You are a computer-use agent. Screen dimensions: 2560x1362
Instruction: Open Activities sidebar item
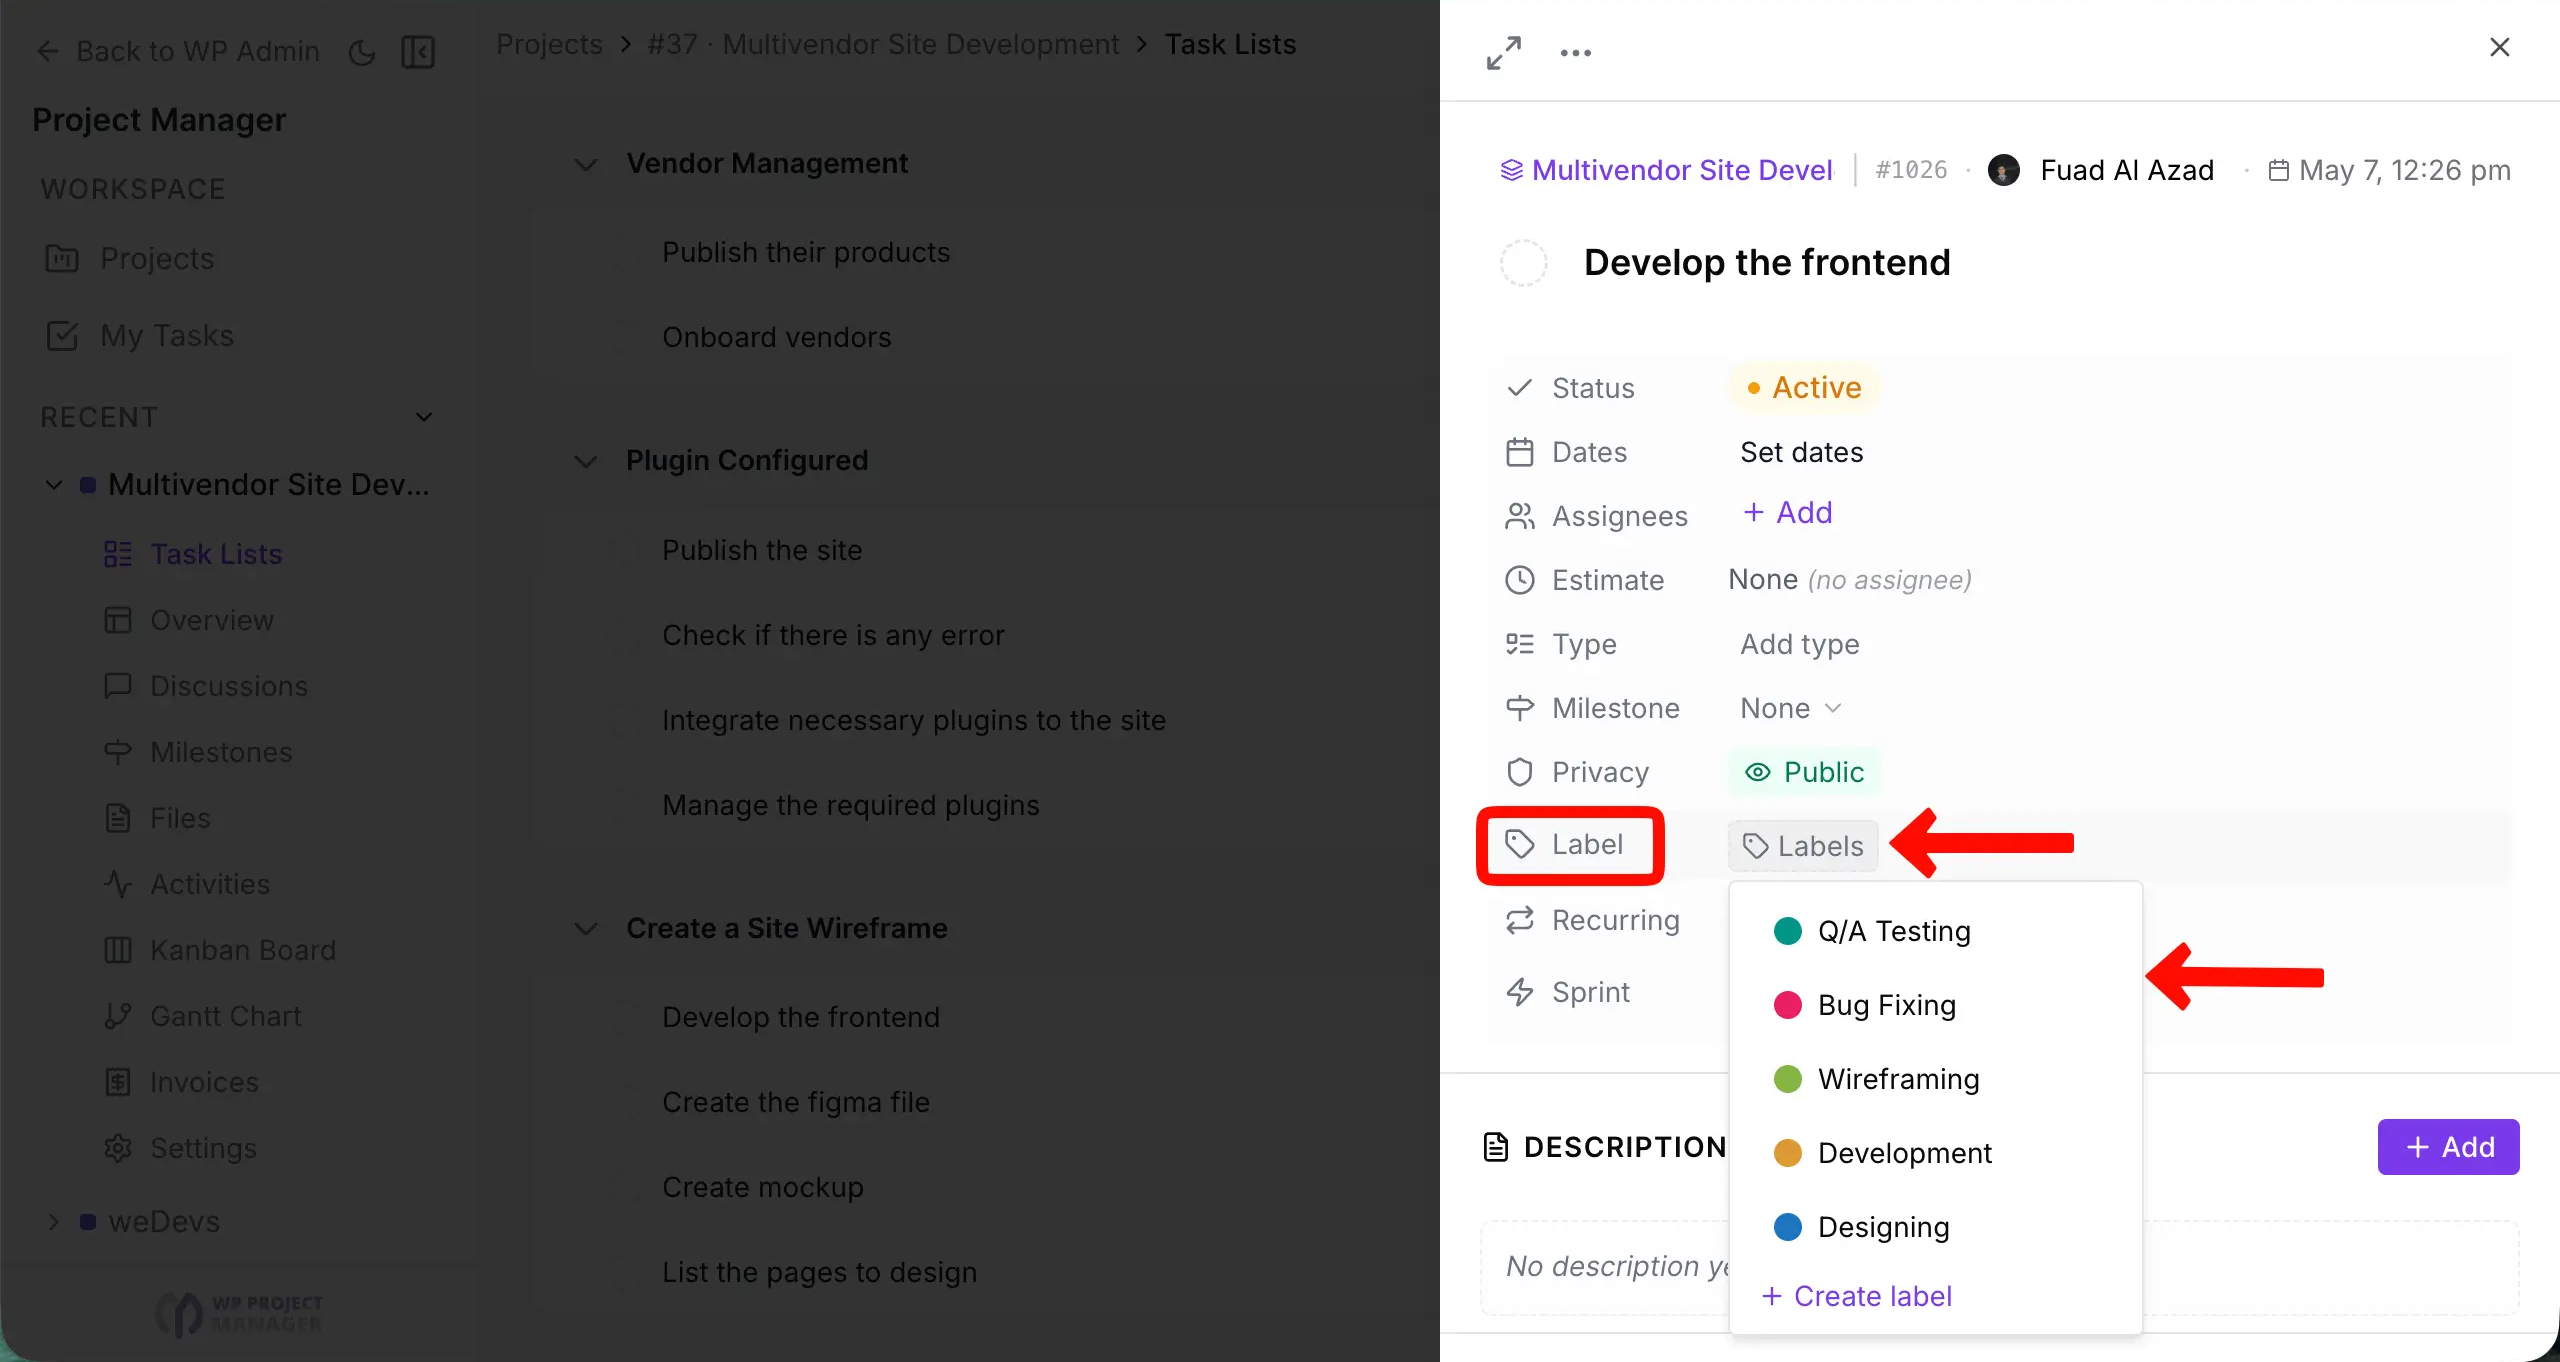coord(187,884)
